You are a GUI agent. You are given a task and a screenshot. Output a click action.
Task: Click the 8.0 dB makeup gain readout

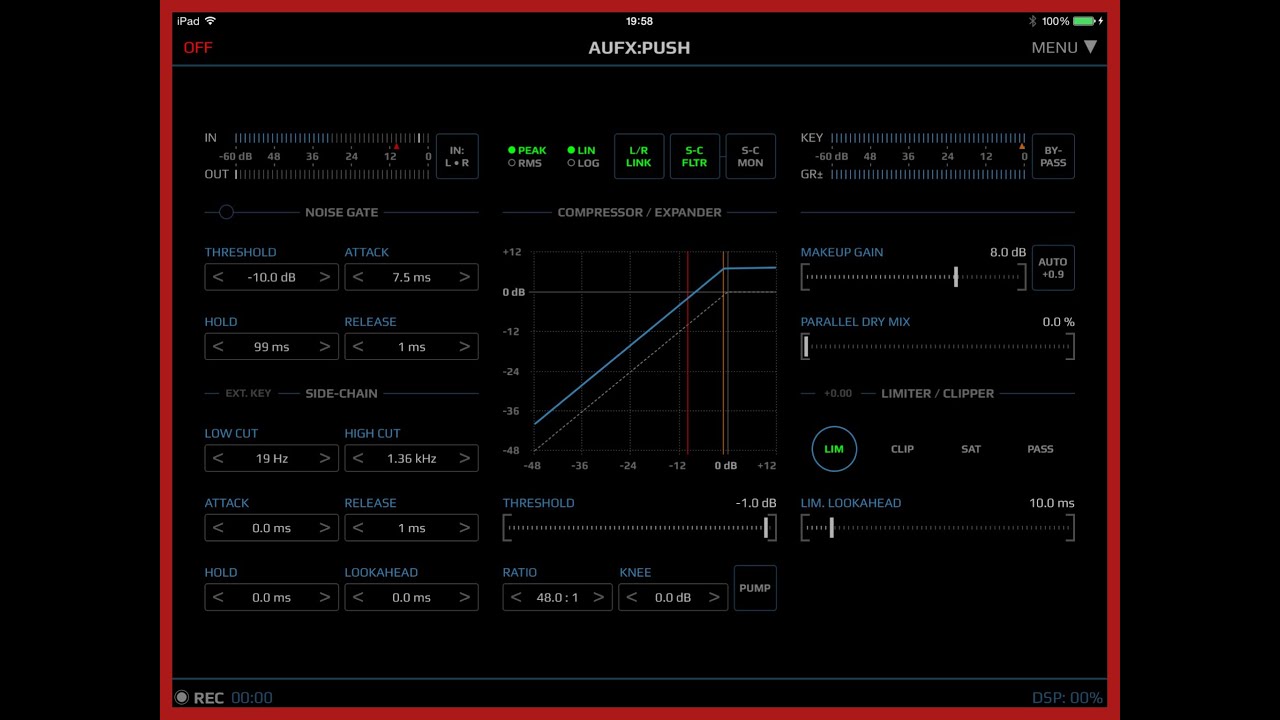click(x=1008, y=252)
